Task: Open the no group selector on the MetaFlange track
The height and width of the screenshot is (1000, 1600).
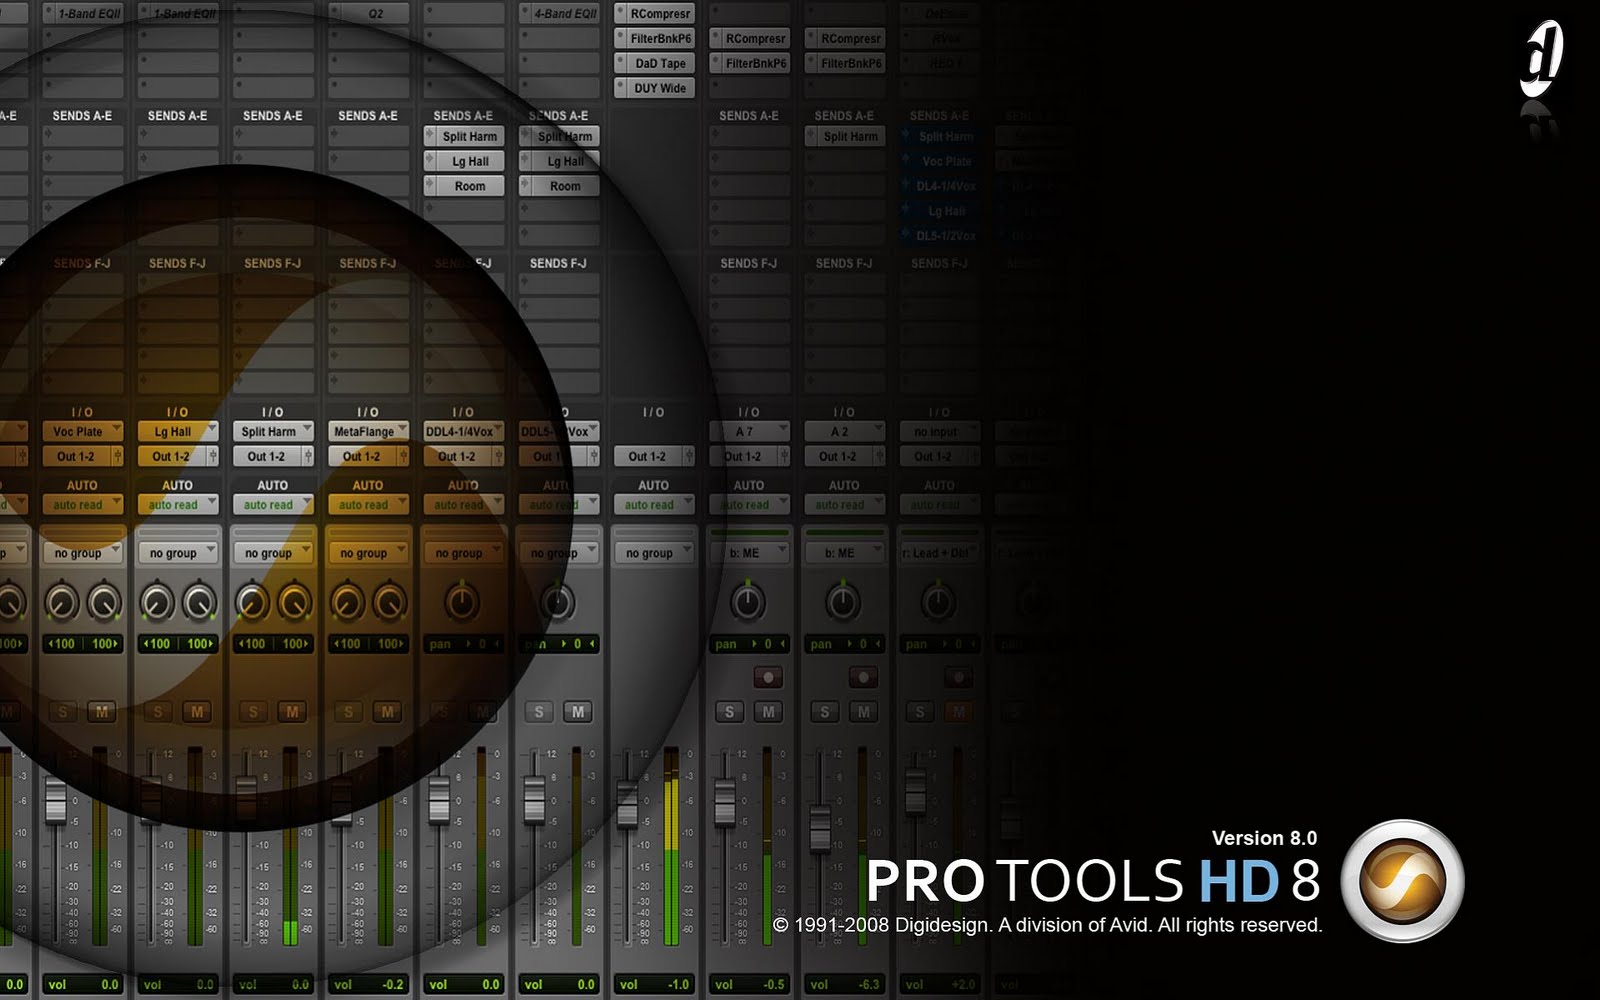Action: 368,552
